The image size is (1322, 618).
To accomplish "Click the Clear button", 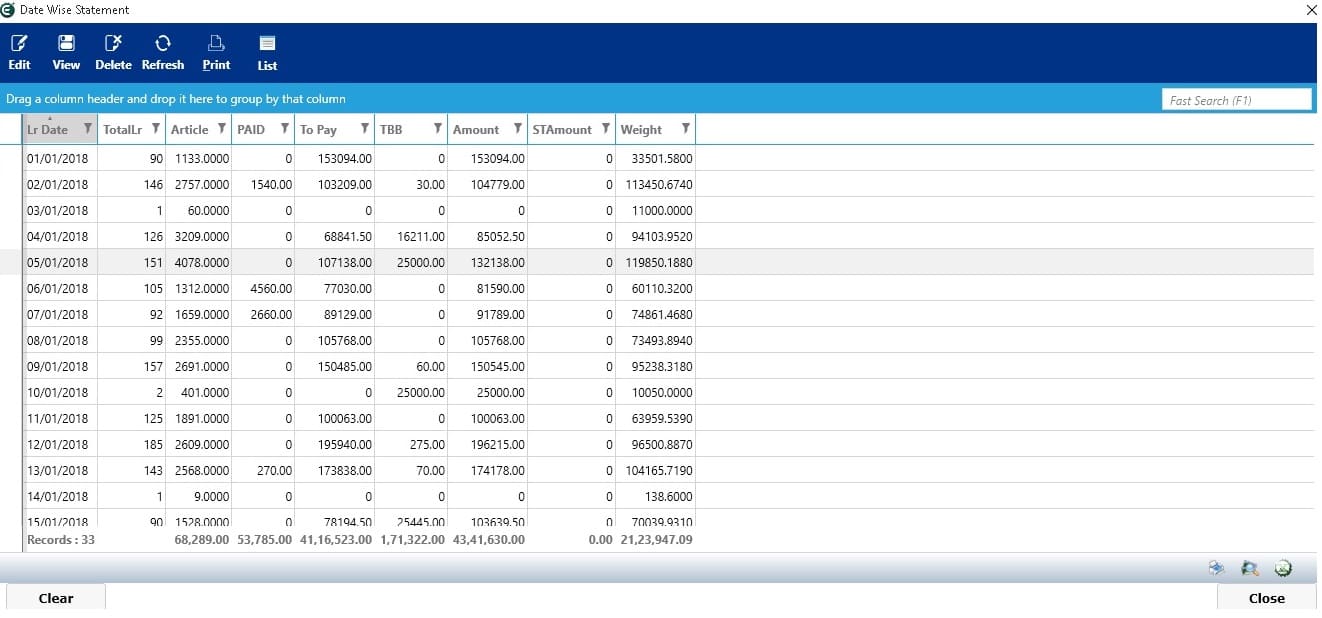I will click(56, 598).
